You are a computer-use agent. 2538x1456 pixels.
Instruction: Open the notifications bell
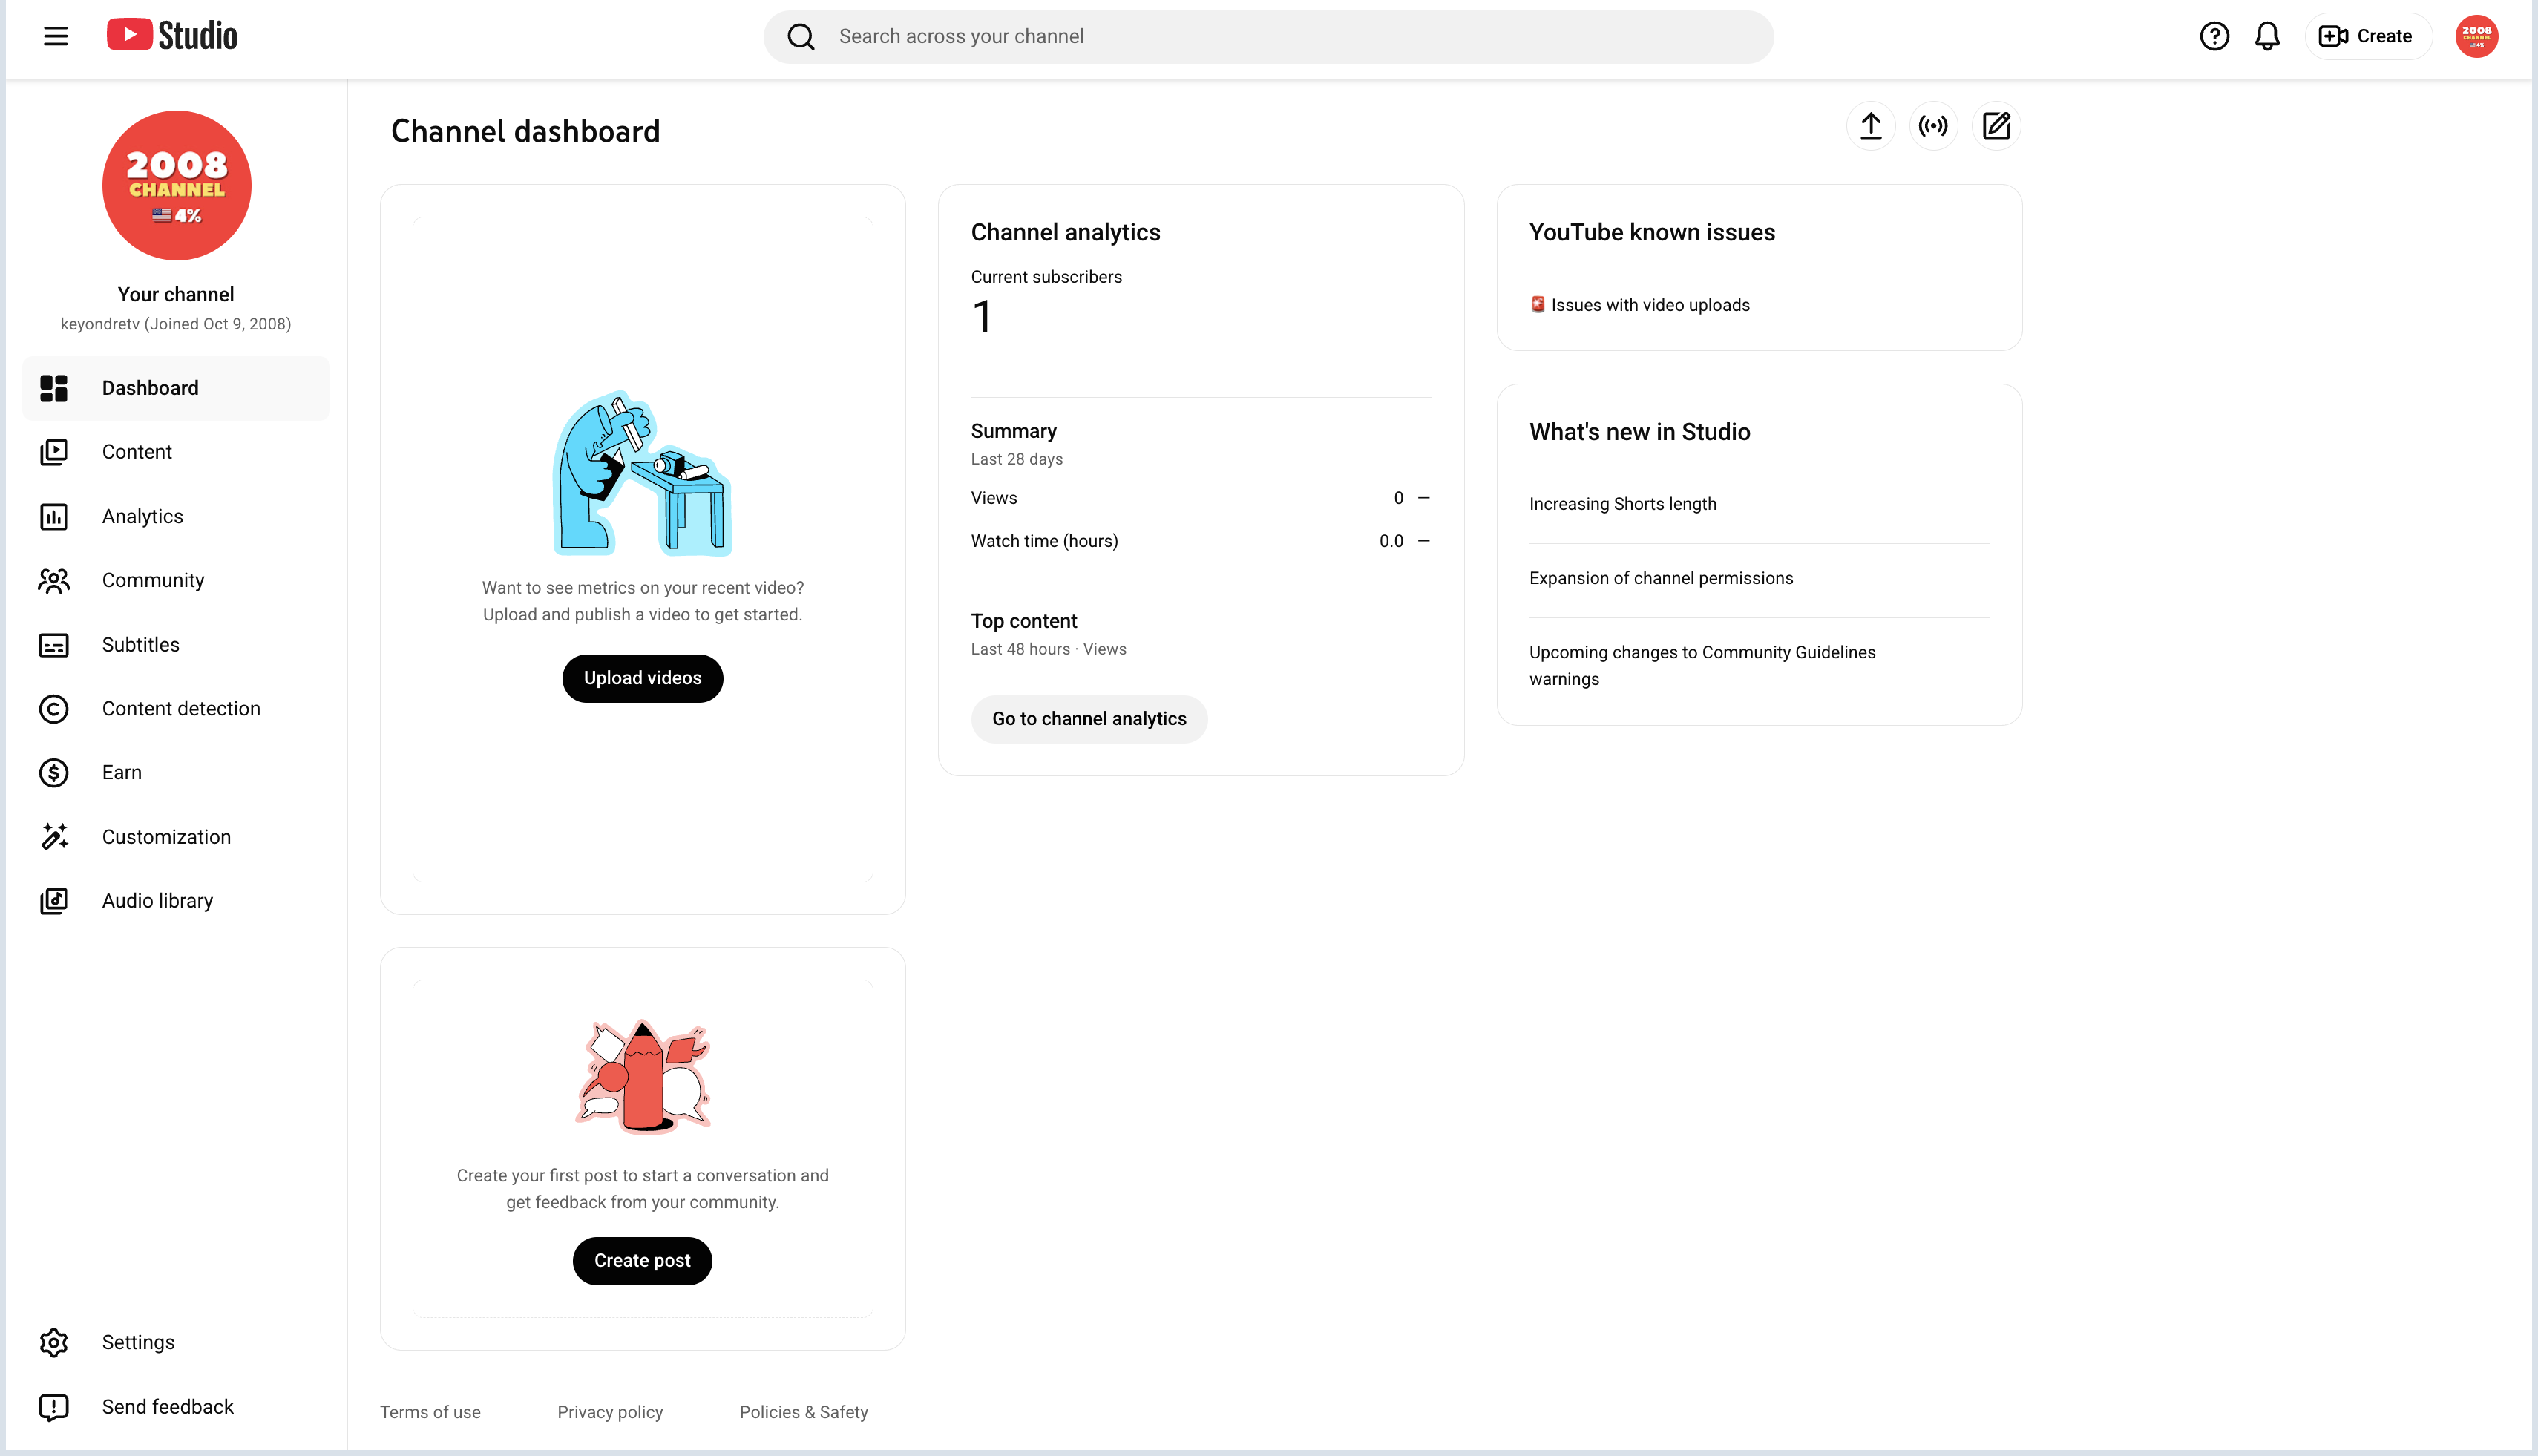(x=2267, y=36)
